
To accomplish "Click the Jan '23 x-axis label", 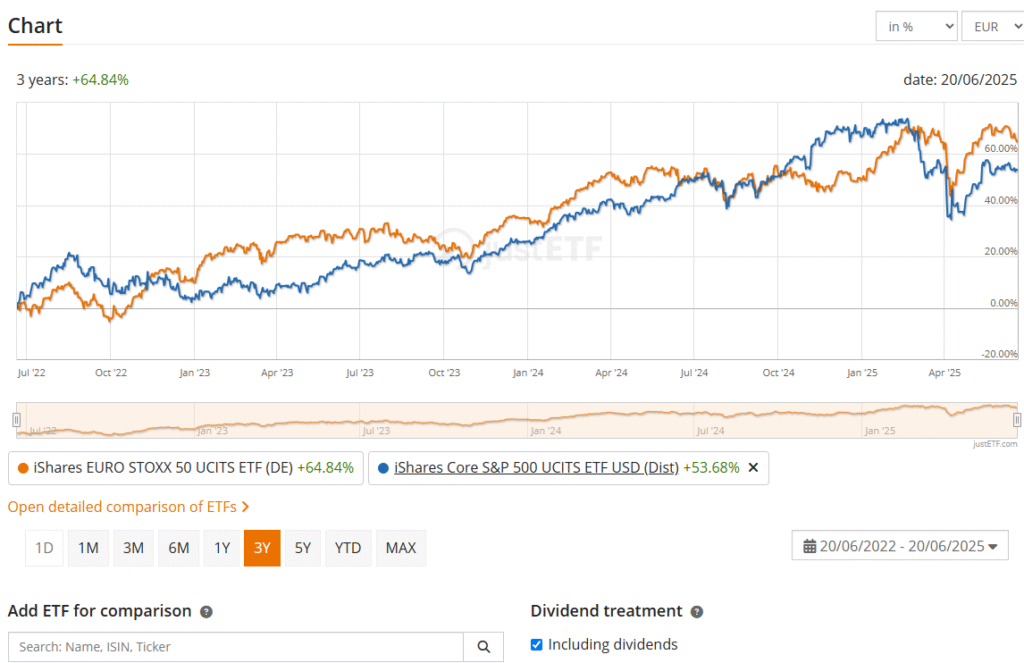I will pos(195,372).
